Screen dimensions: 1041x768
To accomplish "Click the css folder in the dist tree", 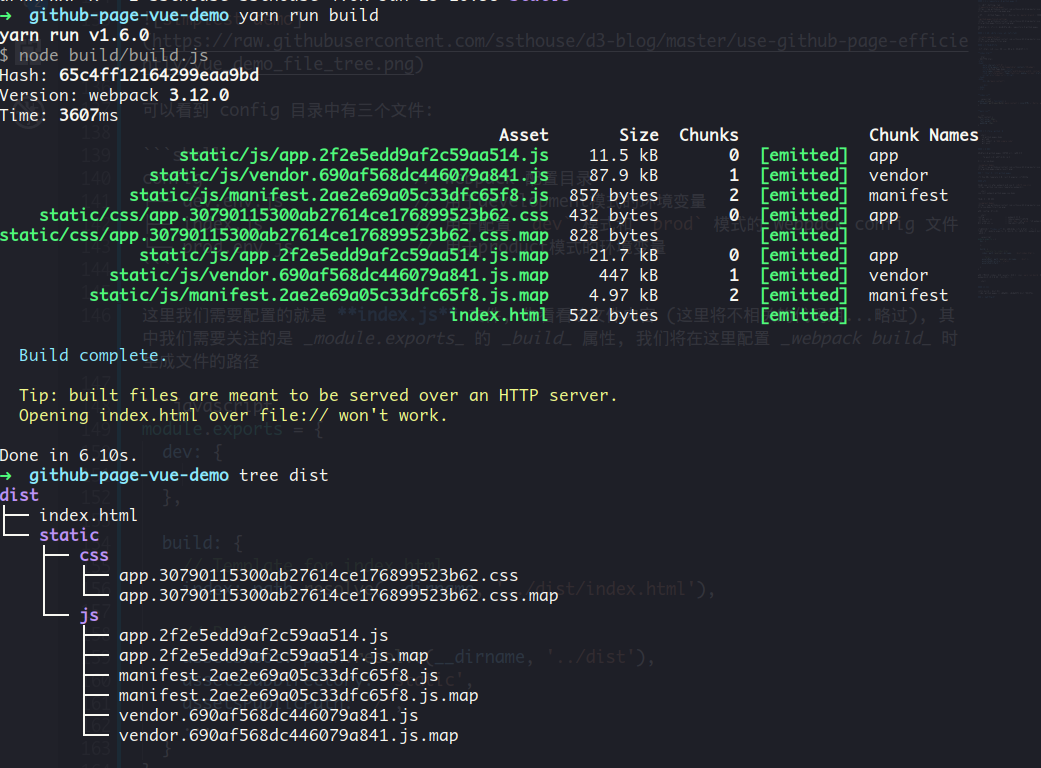I will 93,555.
